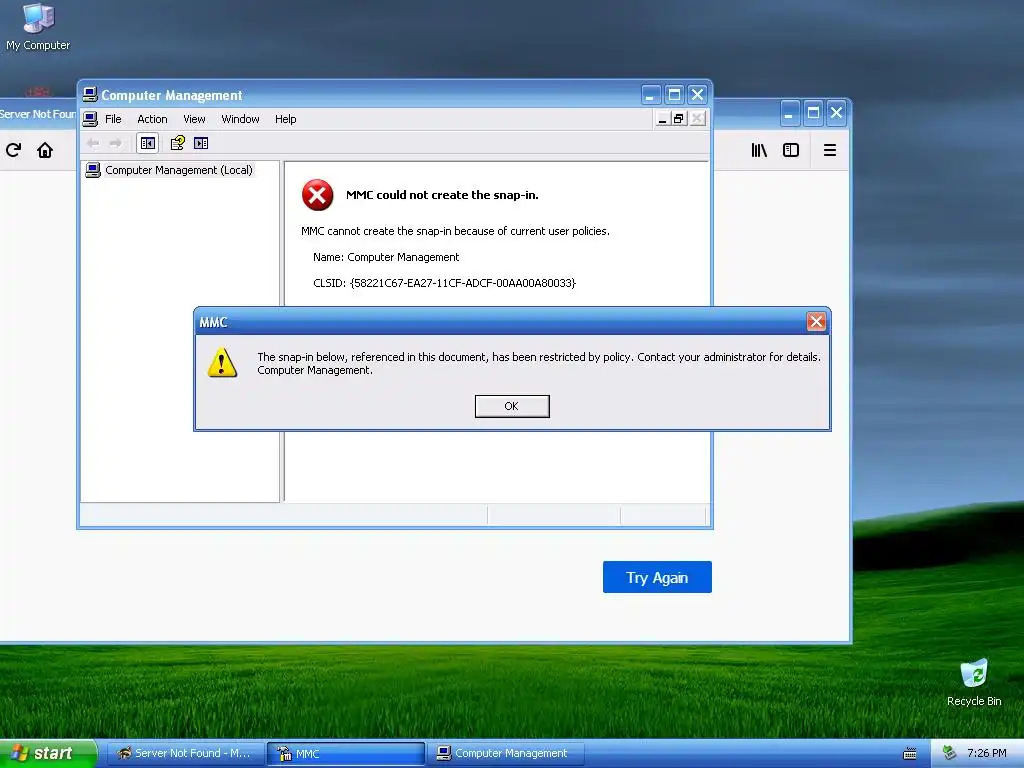Select Computer Management (Local) tree node
The image size is (1024, 768).
(170, 170)
